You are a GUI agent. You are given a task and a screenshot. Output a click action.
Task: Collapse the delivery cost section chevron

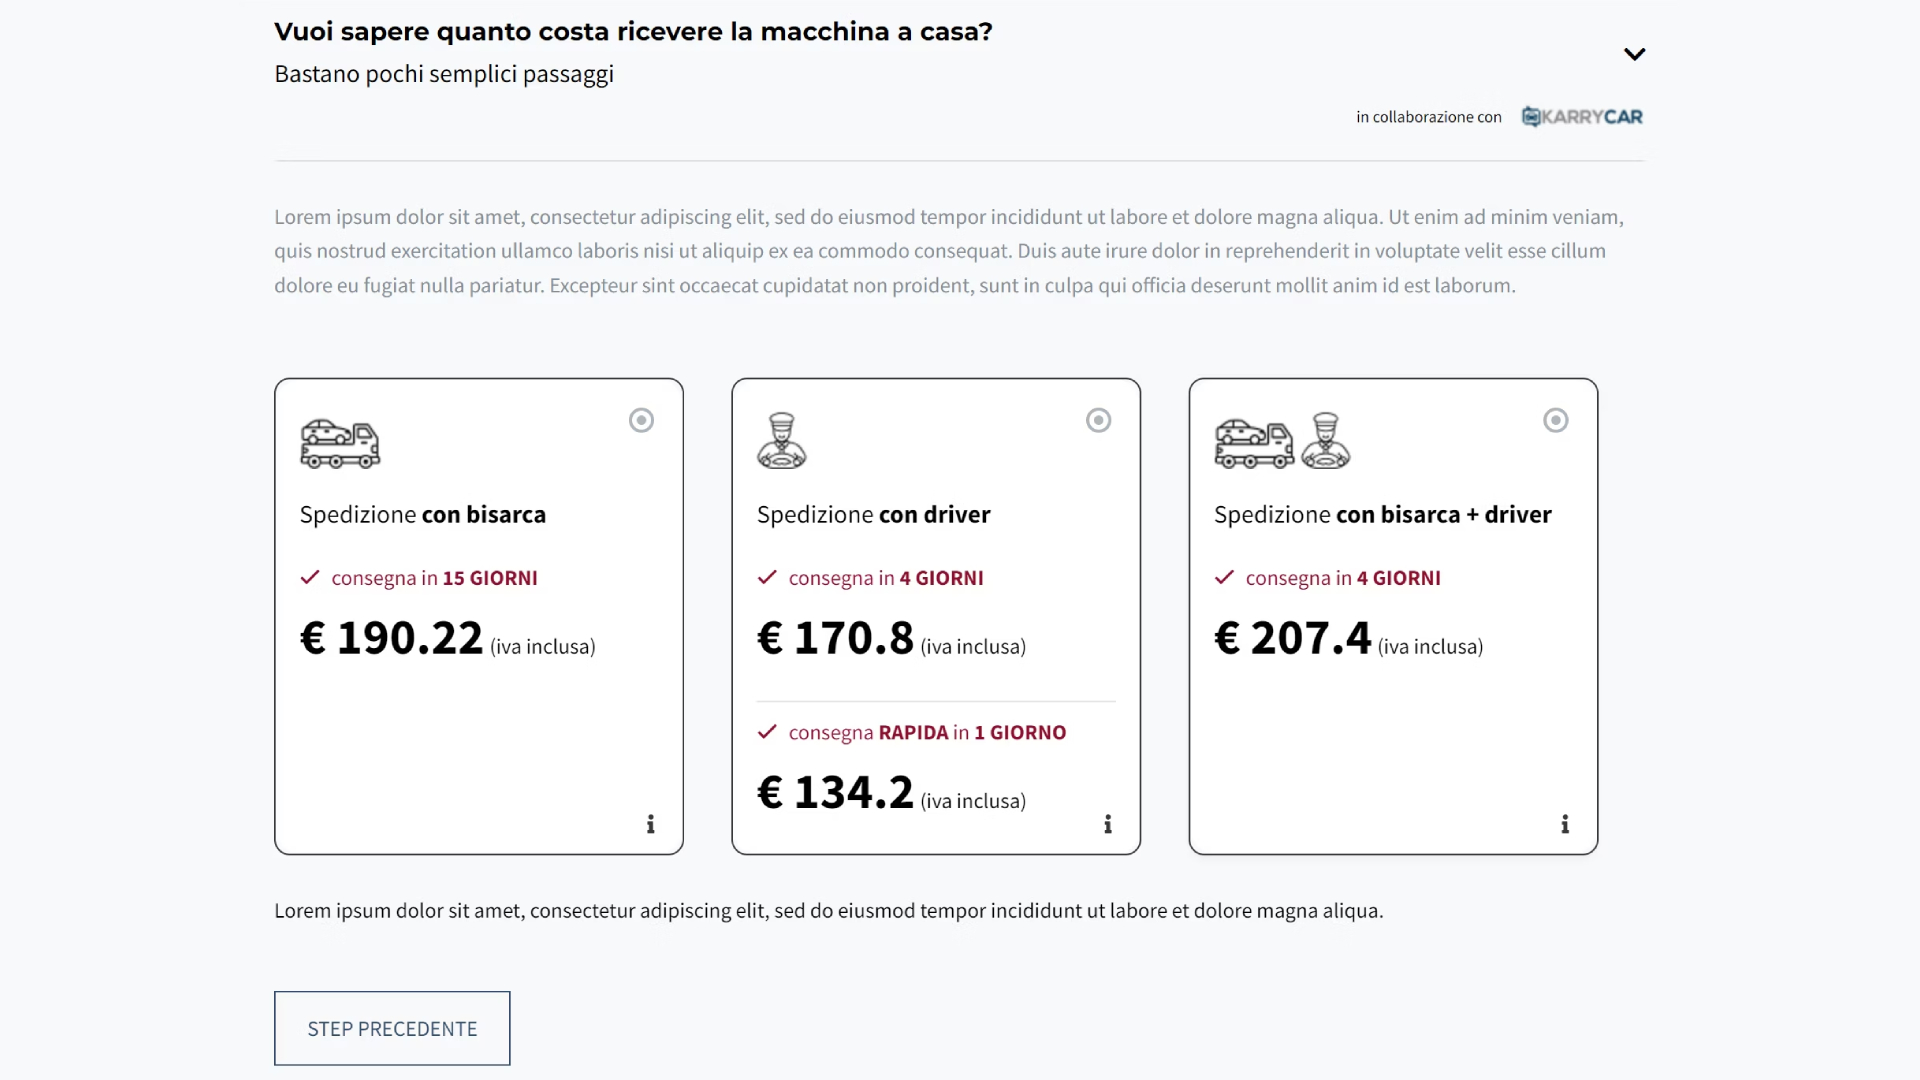pos(1634,54)
